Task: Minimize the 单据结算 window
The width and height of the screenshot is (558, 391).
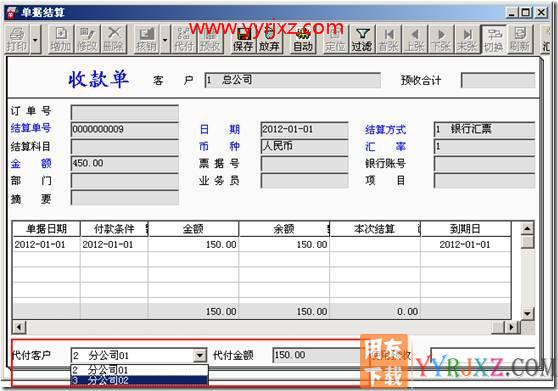Action: pyautogui.click(x=512, y=13)
